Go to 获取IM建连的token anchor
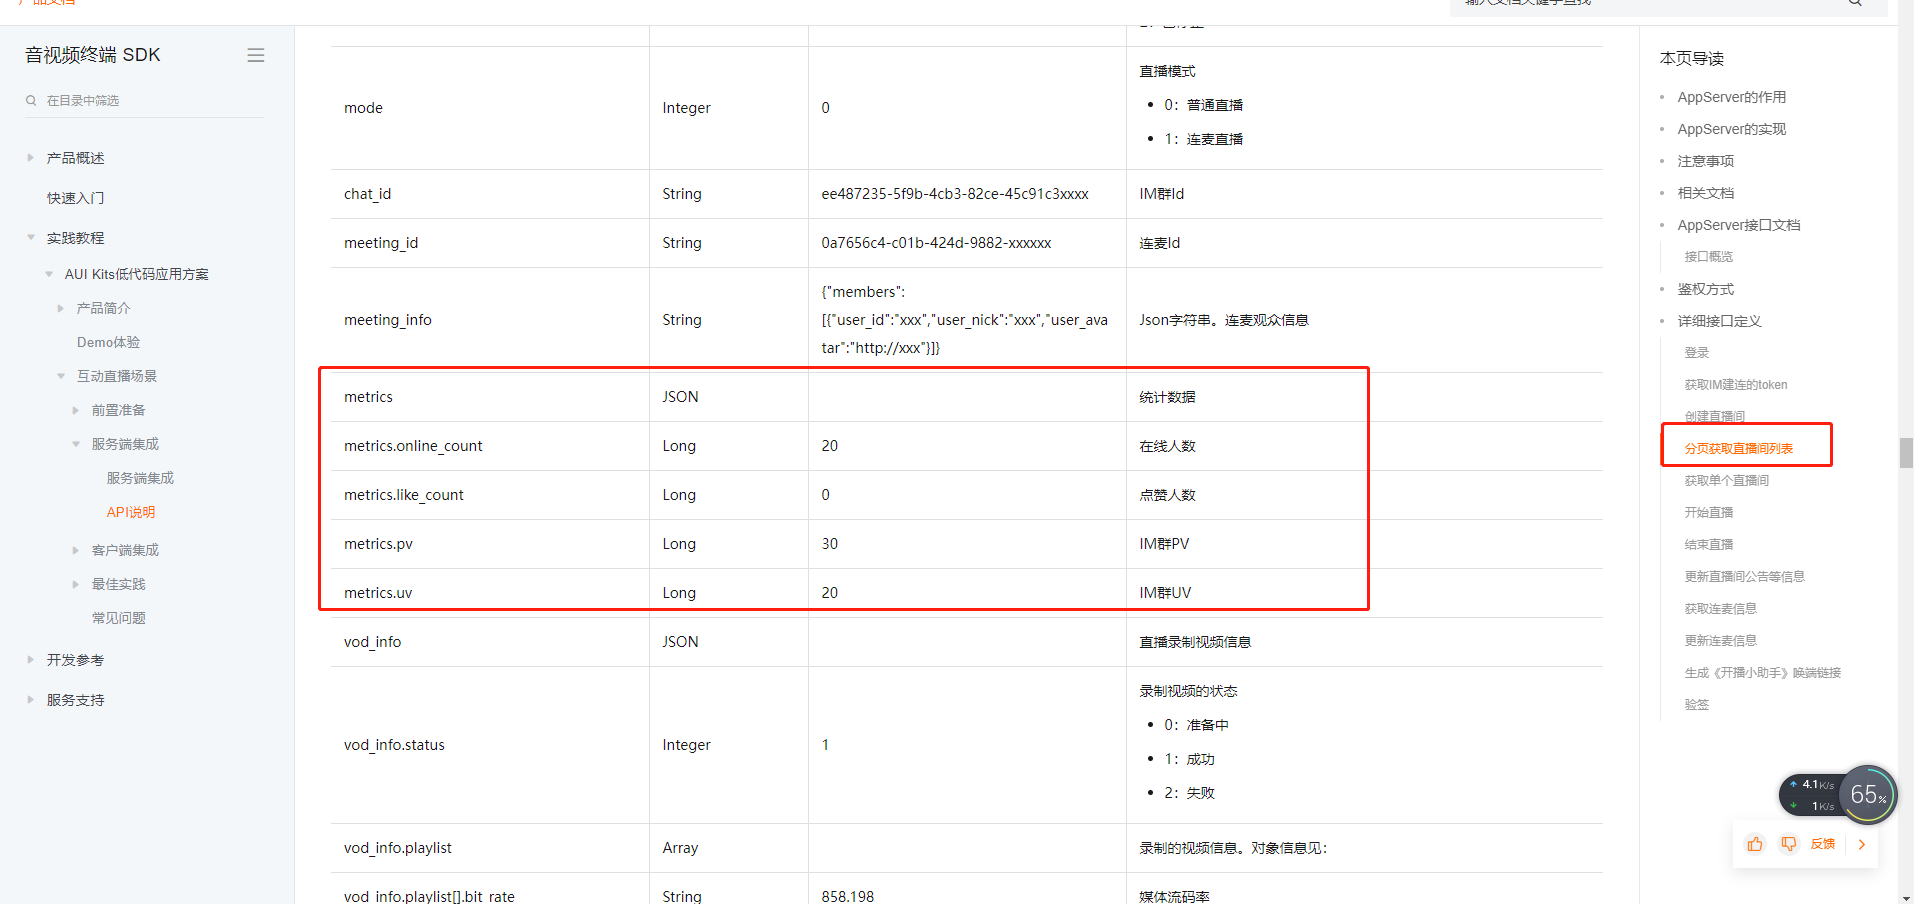Image resolution: width=1914 pixels, height=904 pixels. coord(1735,385)
